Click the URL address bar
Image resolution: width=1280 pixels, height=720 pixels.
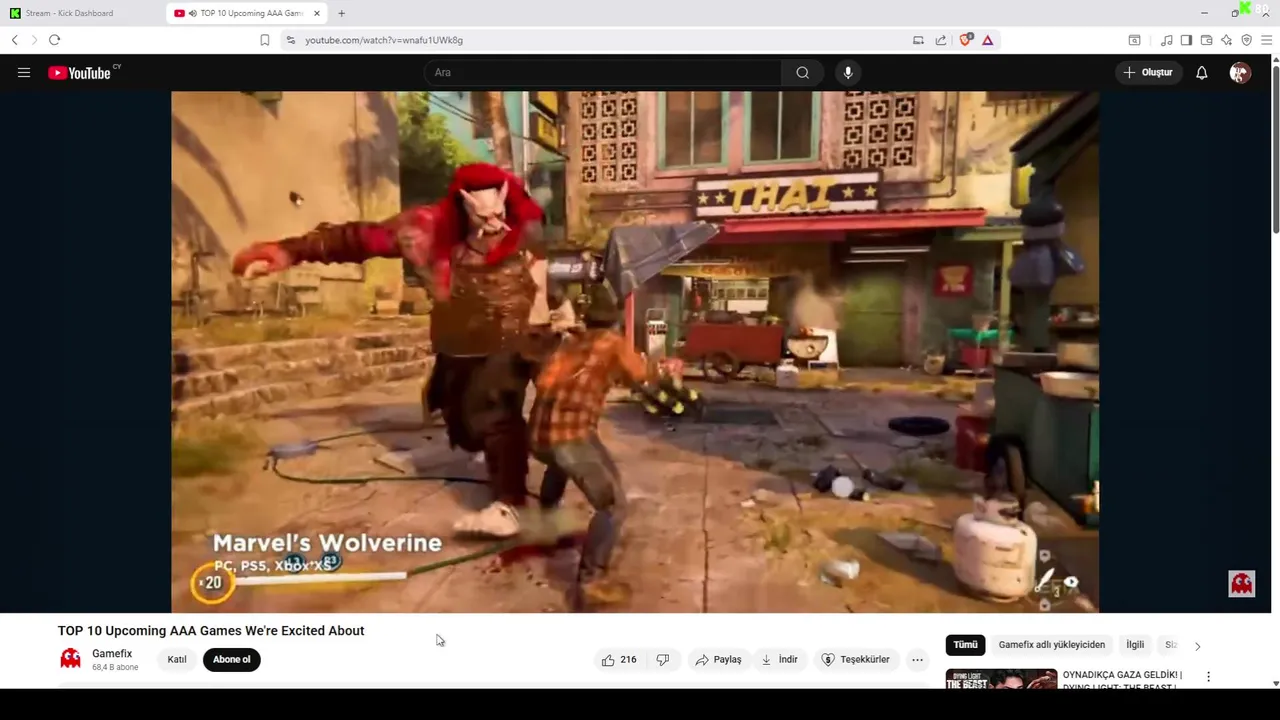coord(600,40)
